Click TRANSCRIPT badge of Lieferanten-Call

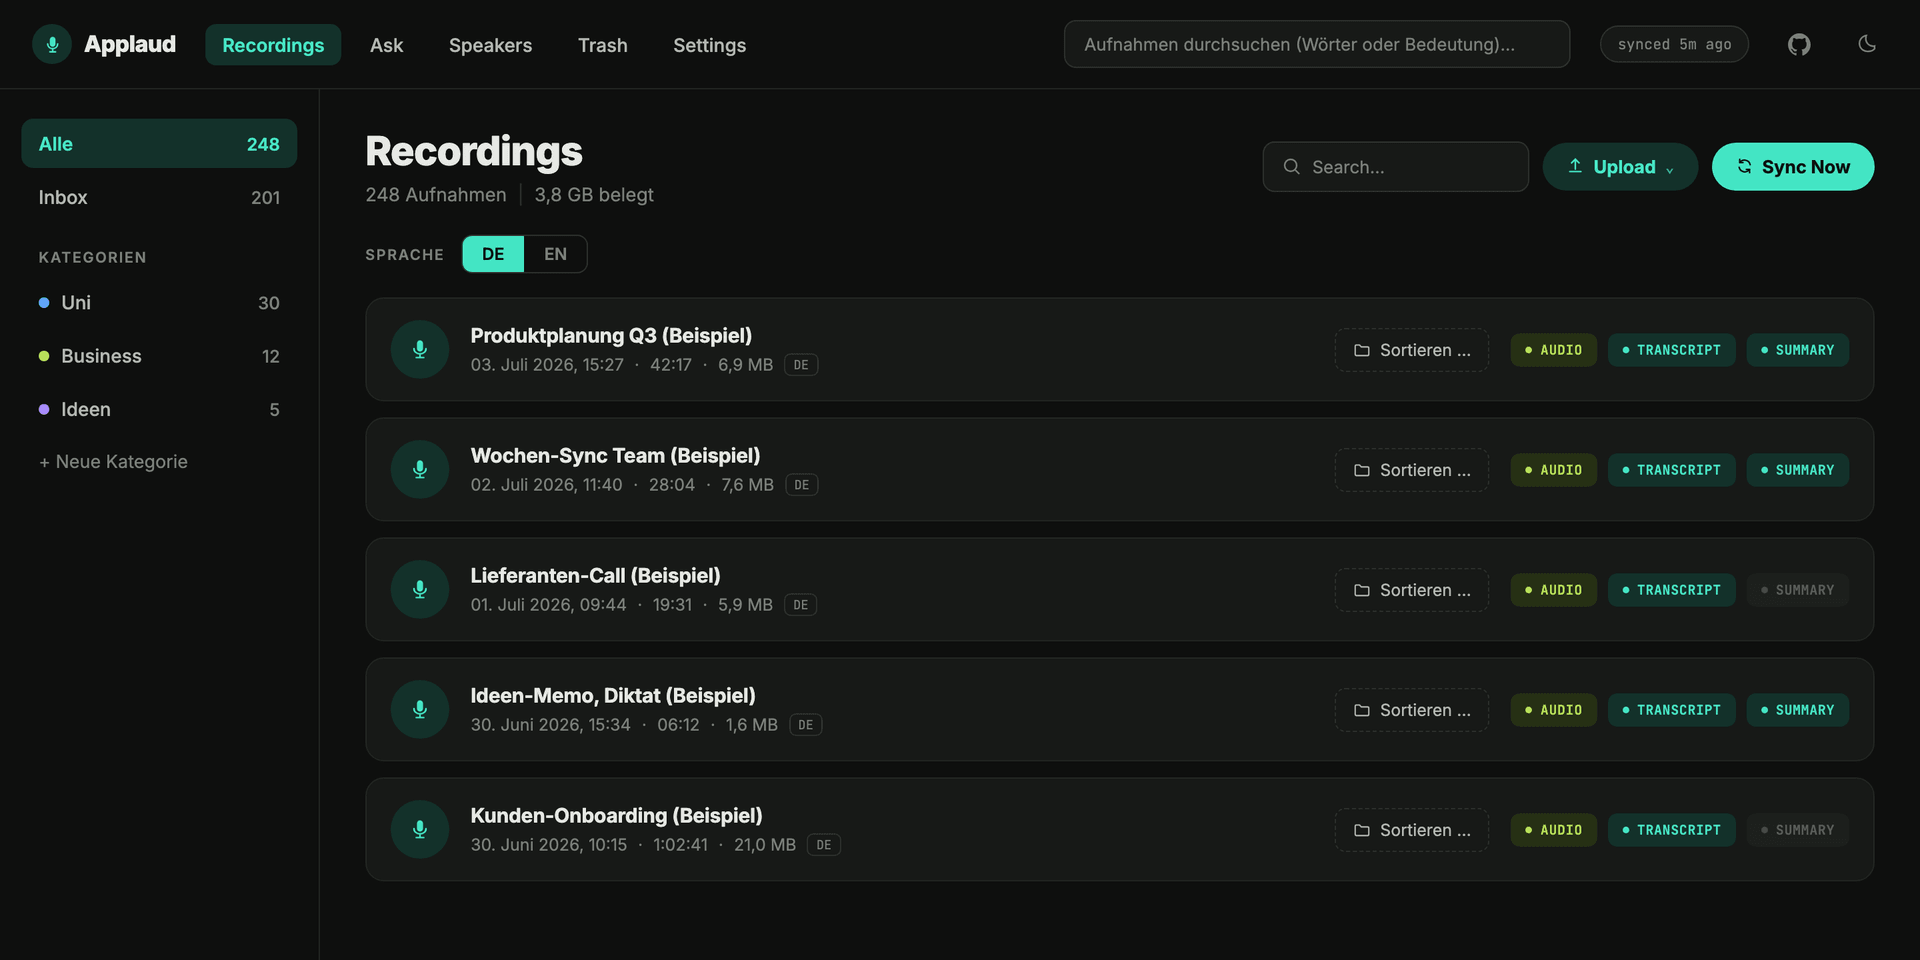pyautogui.click(x=1671, y=590)
